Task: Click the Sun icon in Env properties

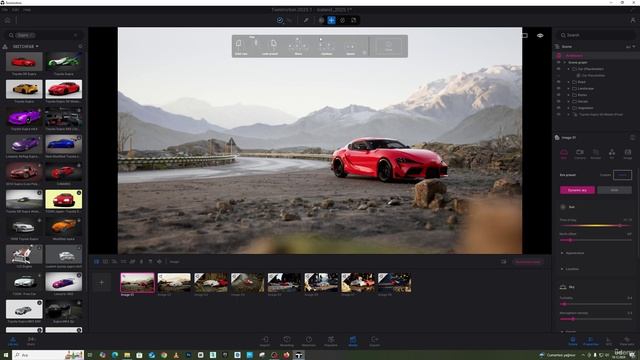Action: [563, 207]
